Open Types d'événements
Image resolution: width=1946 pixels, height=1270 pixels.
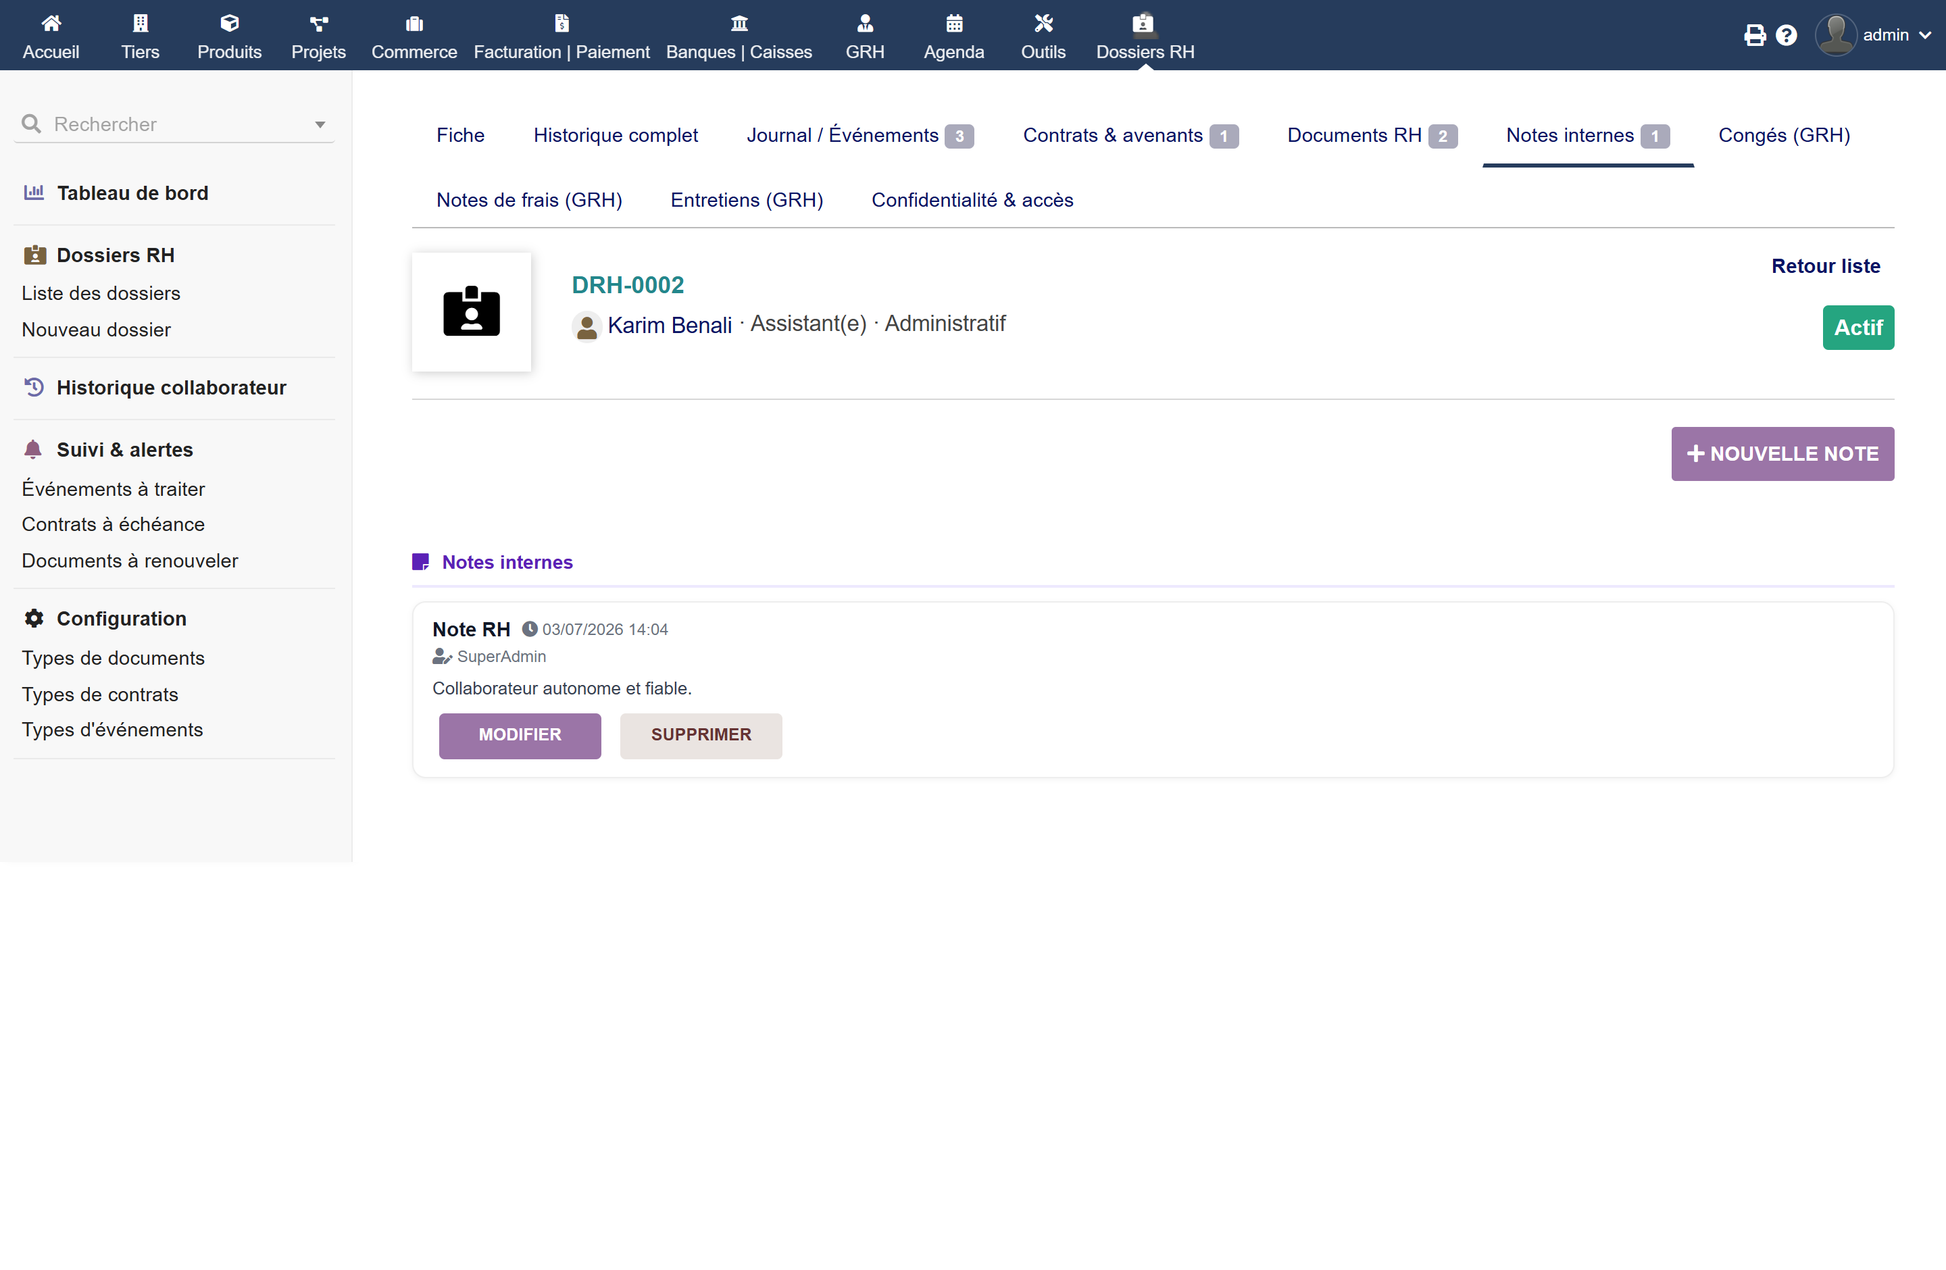112,730
